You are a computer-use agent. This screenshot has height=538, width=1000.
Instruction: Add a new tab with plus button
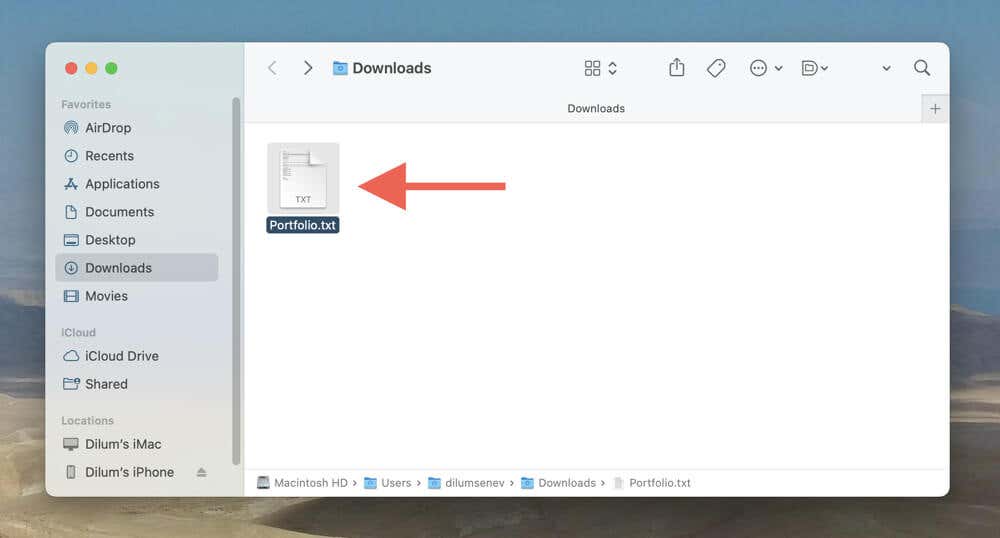pyautogui.click(x=935, y=109)
